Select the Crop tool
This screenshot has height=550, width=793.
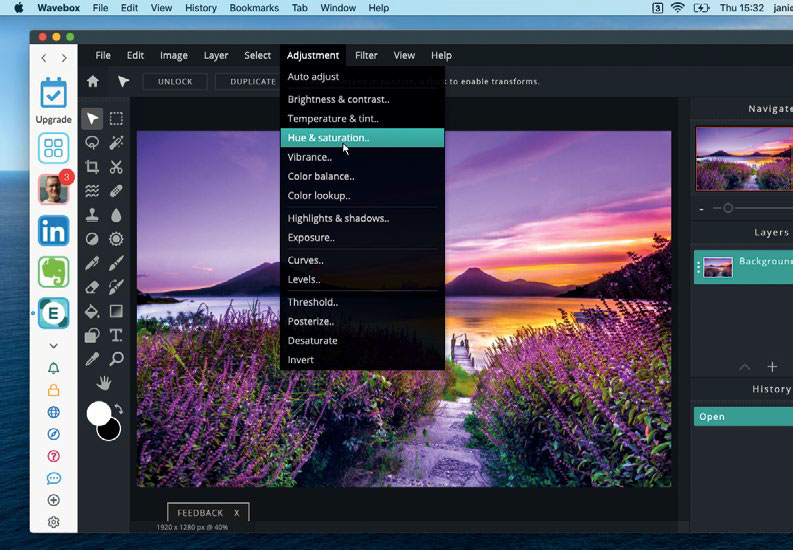pyautogui.click(x=92, y=167)
